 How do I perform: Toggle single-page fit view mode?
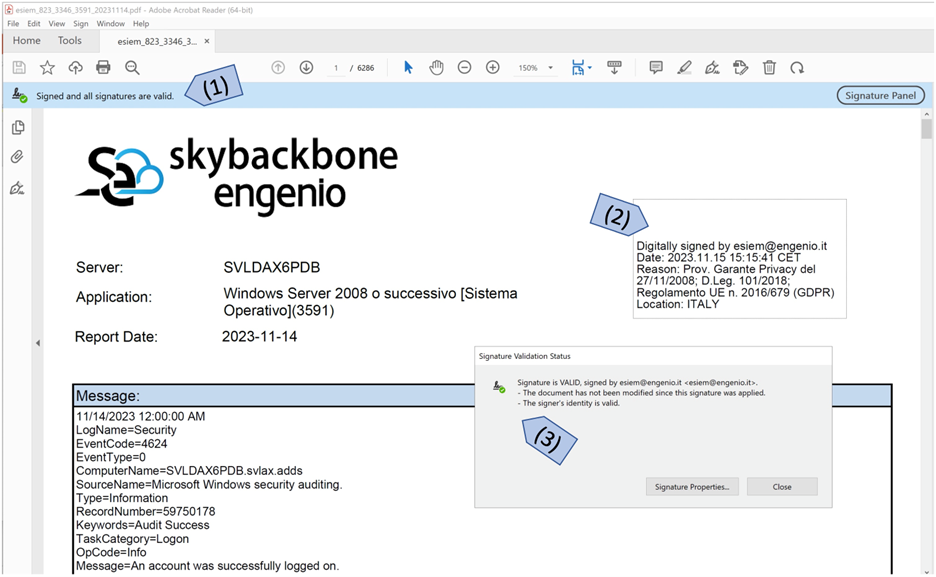(x=578, y=67)
